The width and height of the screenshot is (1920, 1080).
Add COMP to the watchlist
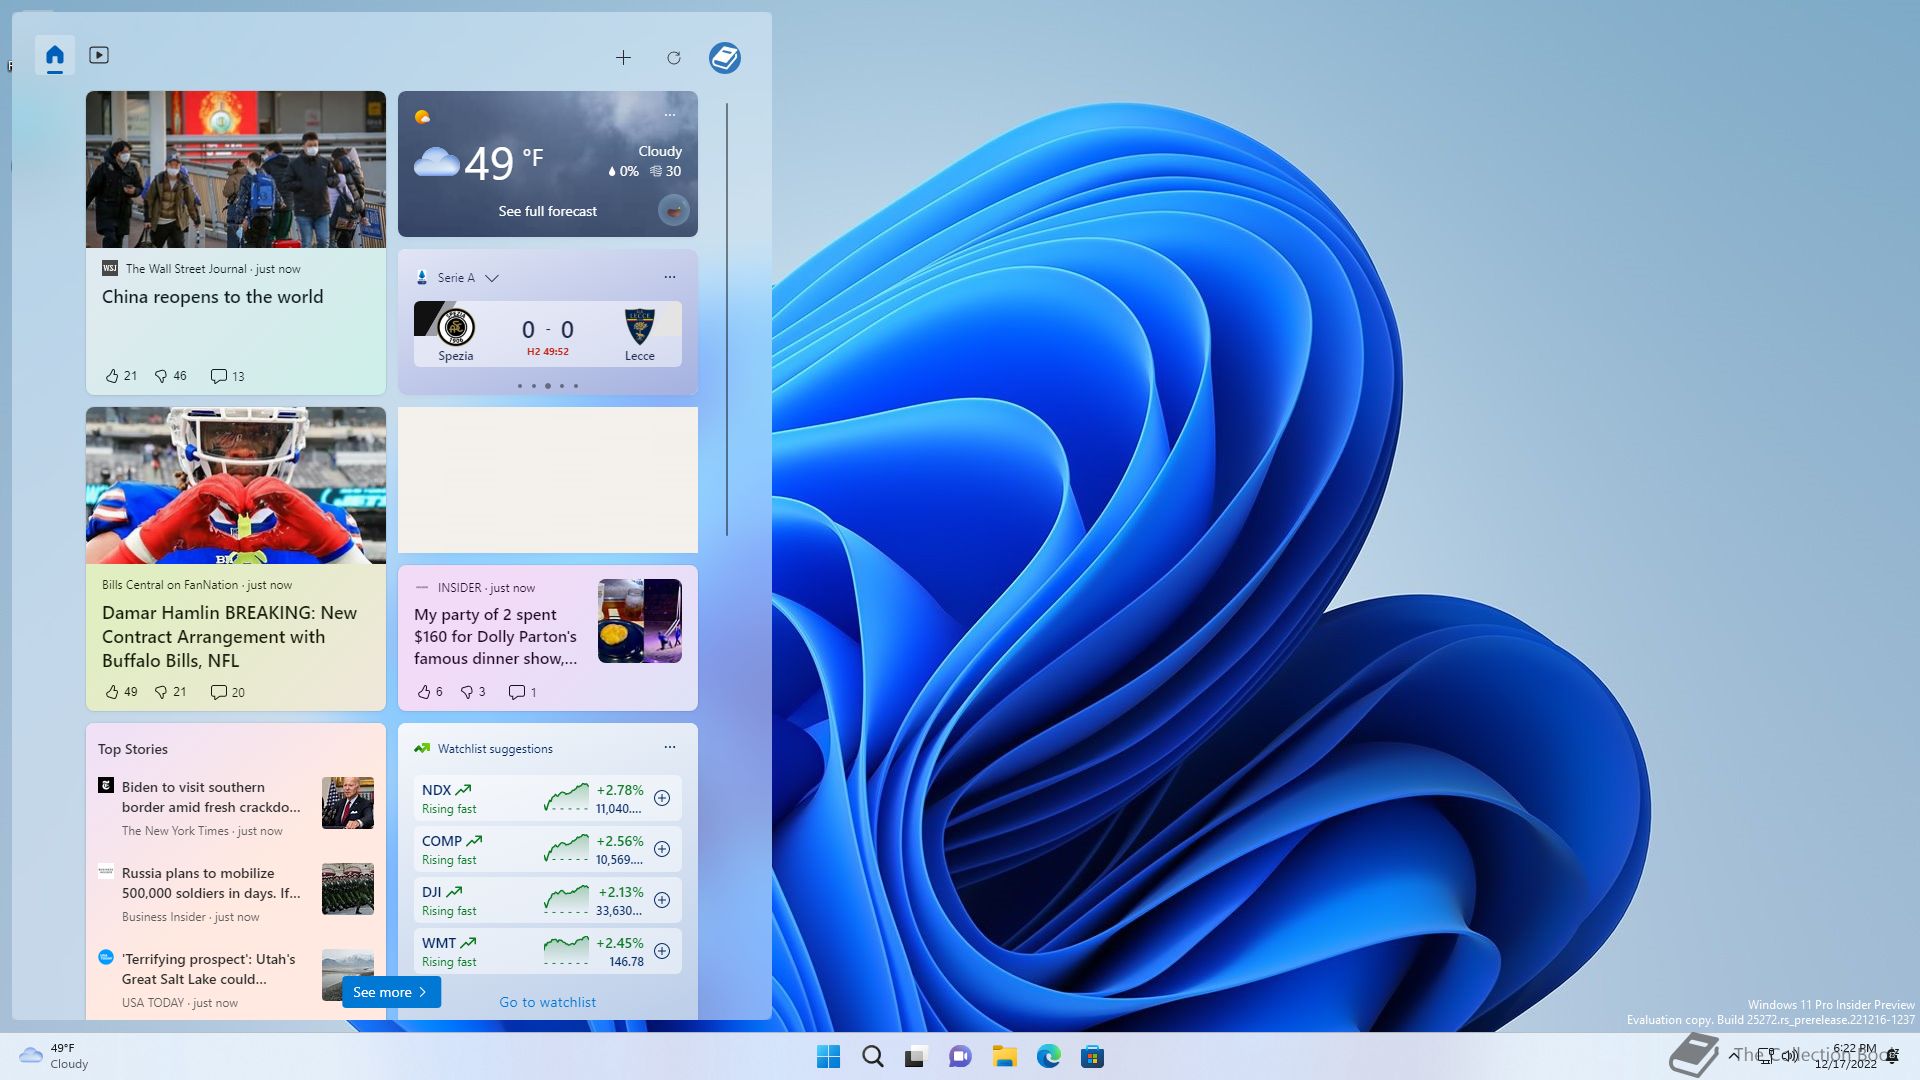pos(662,849)
